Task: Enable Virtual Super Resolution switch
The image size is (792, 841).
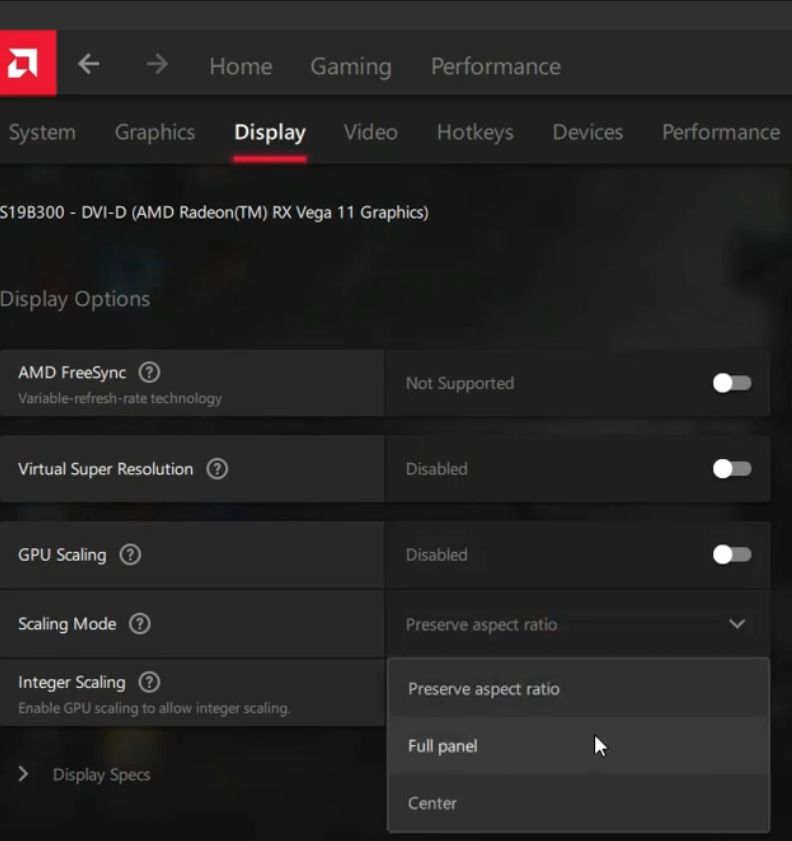Action: click(732, 469)
